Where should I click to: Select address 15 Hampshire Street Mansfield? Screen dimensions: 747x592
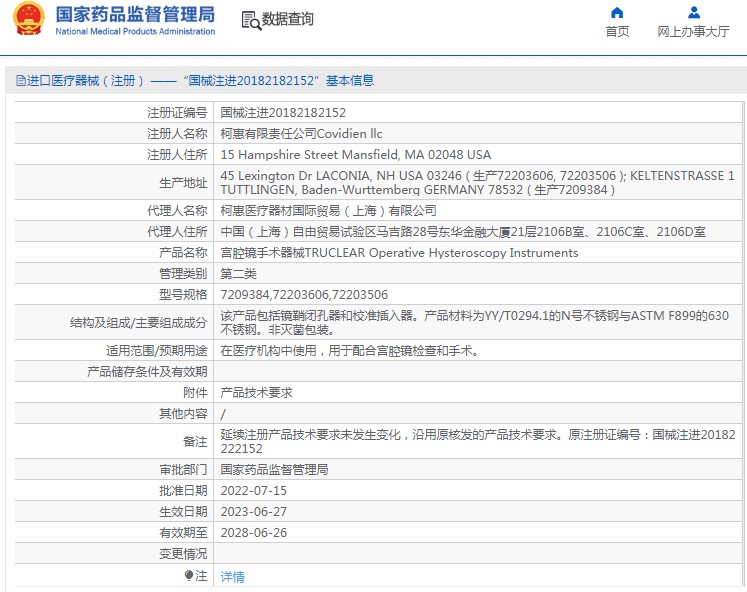(x=355, y=154)
